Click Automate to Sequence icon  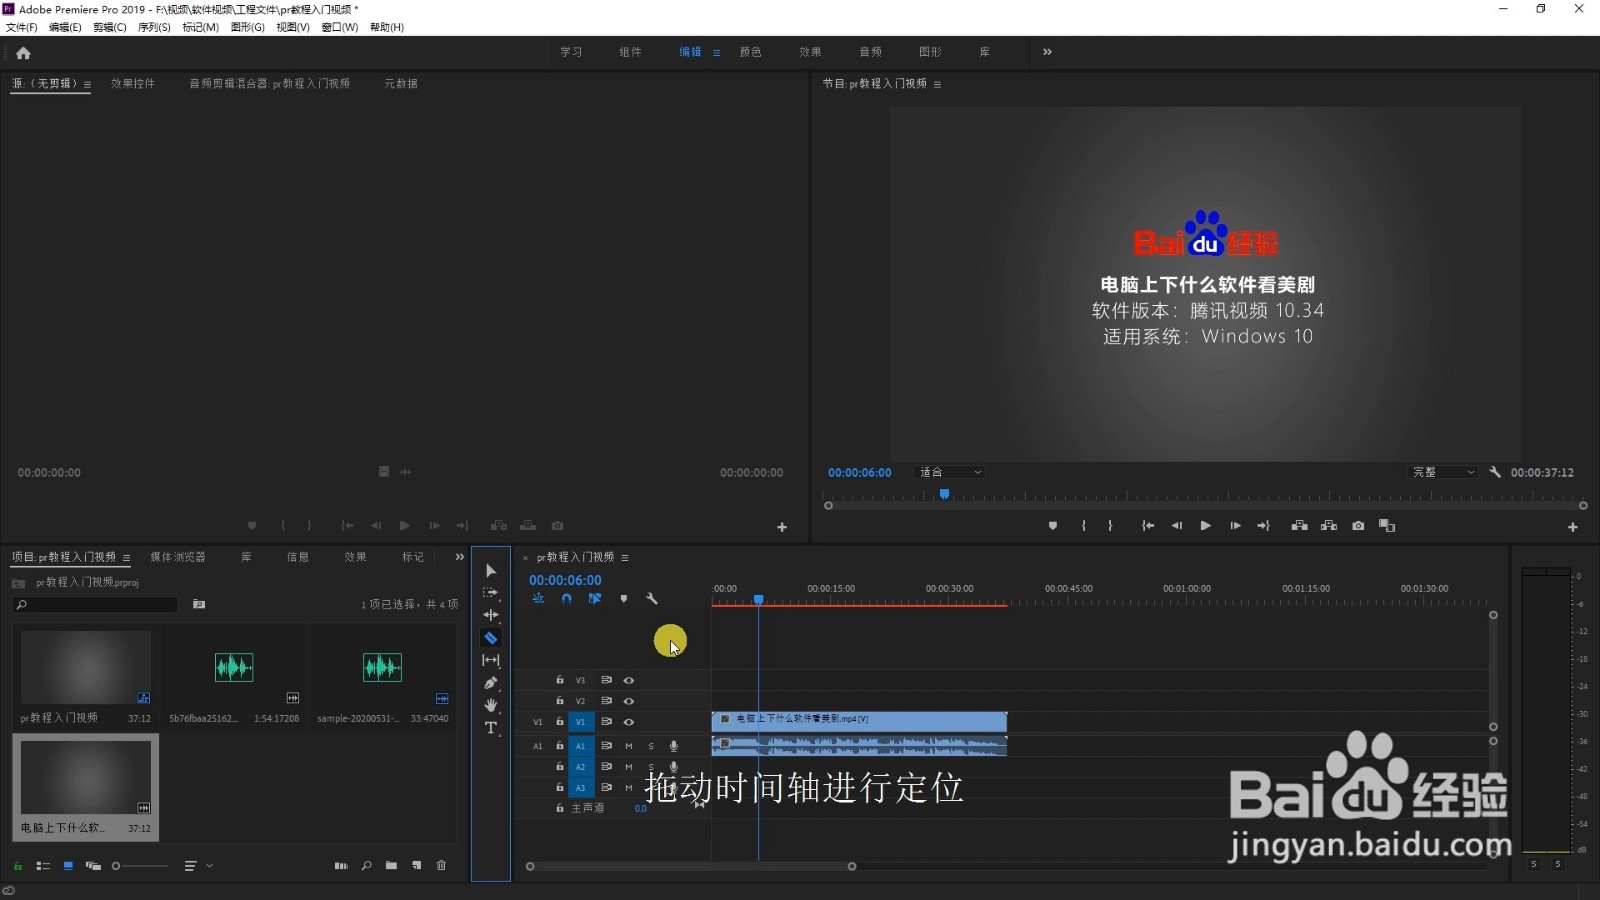pos(341,866)
